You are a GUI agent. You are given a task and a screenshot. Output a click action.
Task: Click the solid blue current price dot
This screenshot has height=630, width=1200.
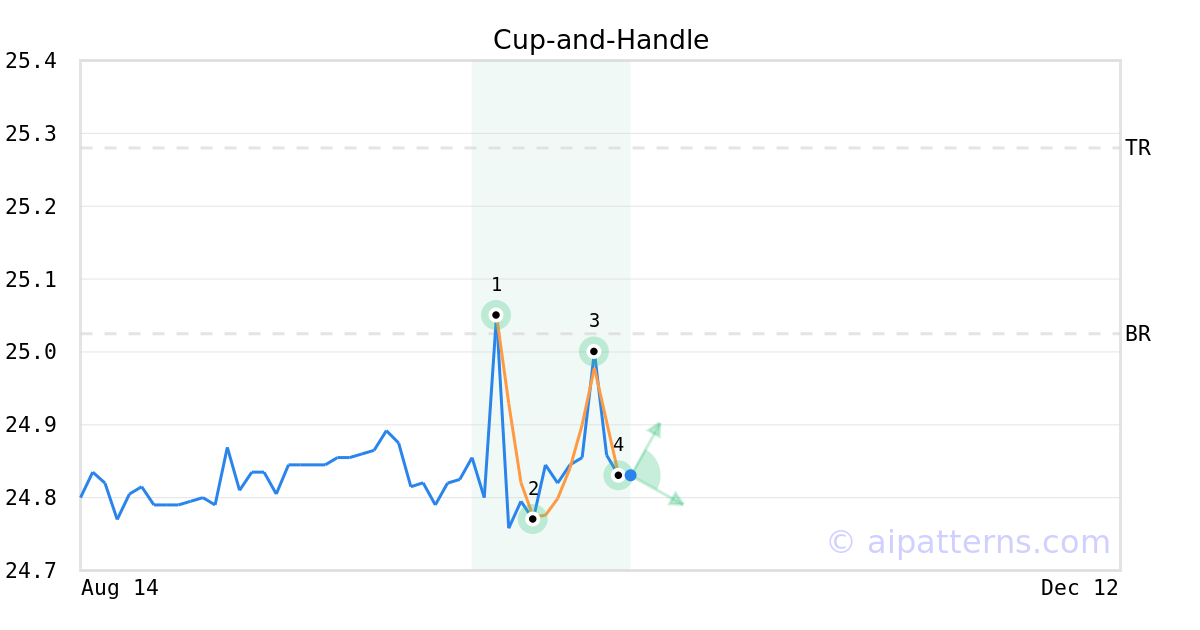tap(631, 475)
